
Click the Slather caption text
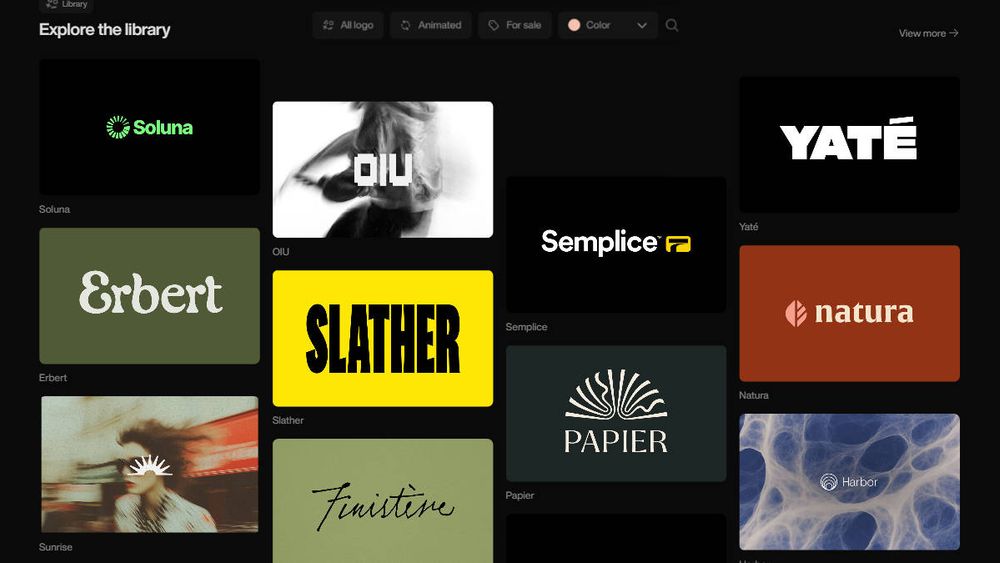(288, 420)
